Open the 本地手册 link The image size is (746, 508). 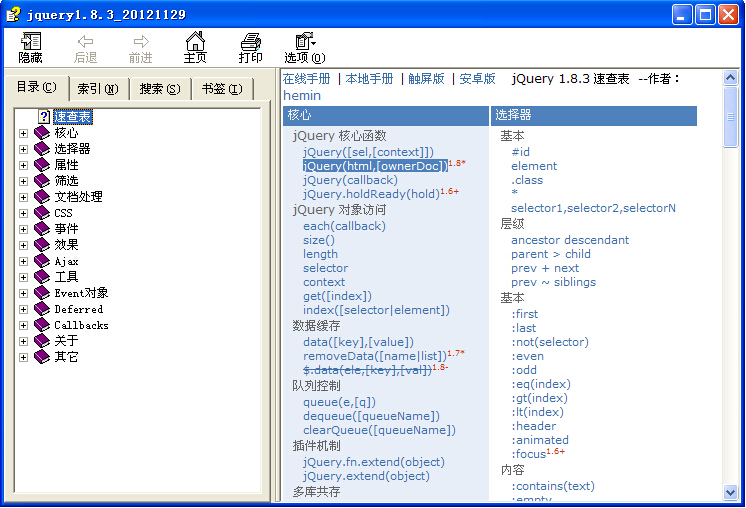(x=370, y=79)
